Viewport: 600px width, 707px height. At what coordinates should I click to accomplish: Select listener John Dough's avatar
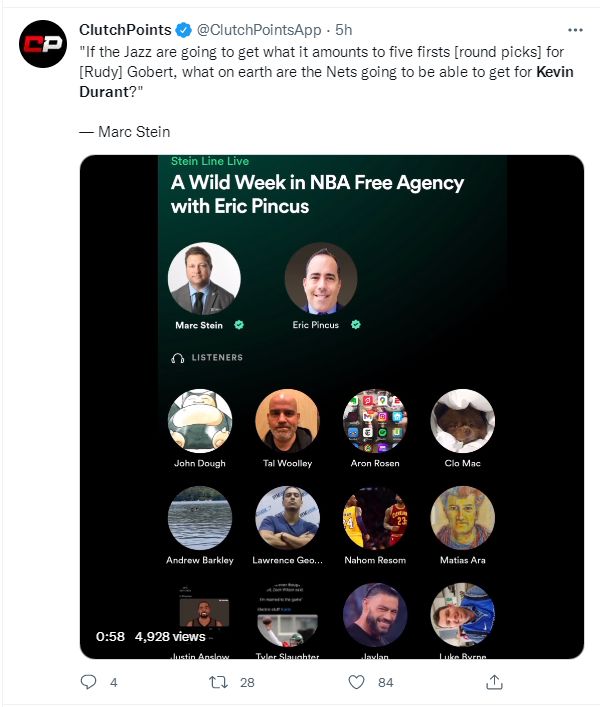pos(200,421)
